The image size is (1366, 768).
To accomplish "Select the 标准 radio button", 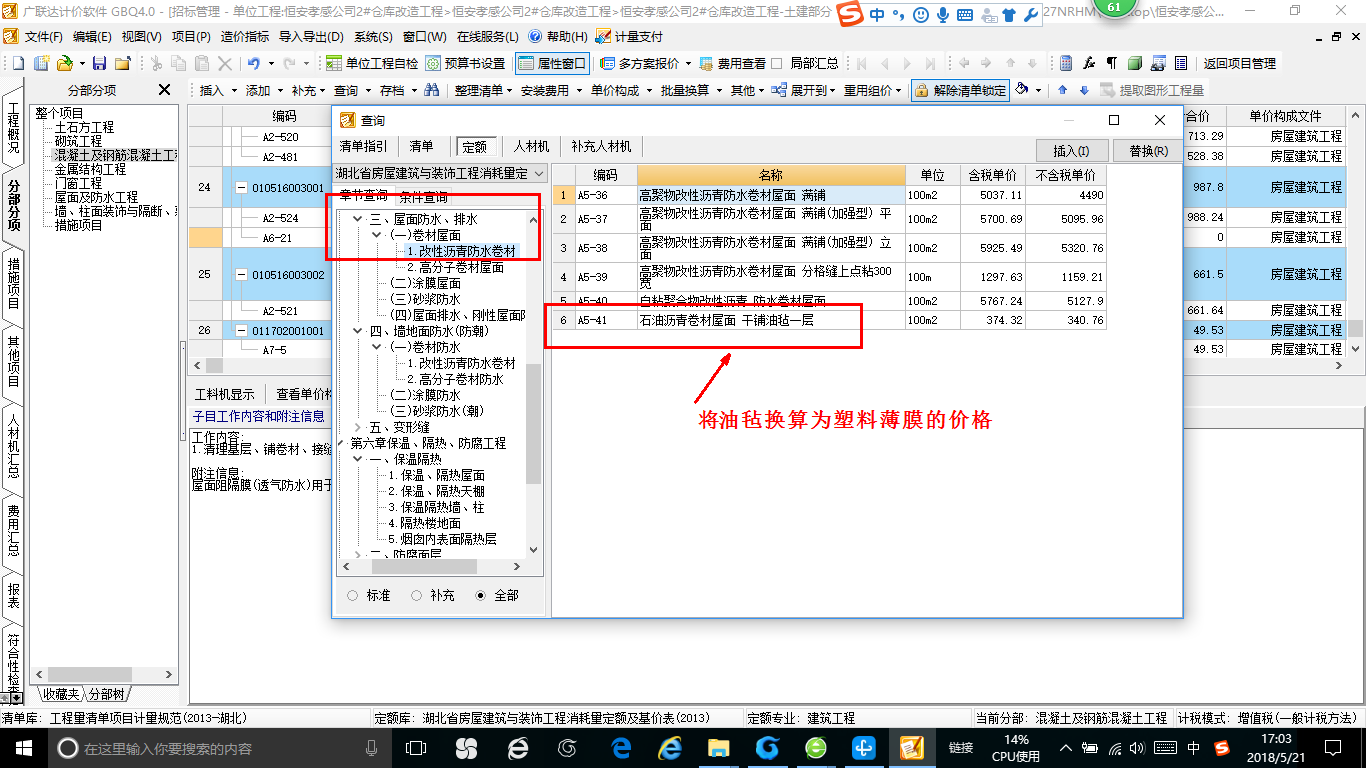I will 352,595.
